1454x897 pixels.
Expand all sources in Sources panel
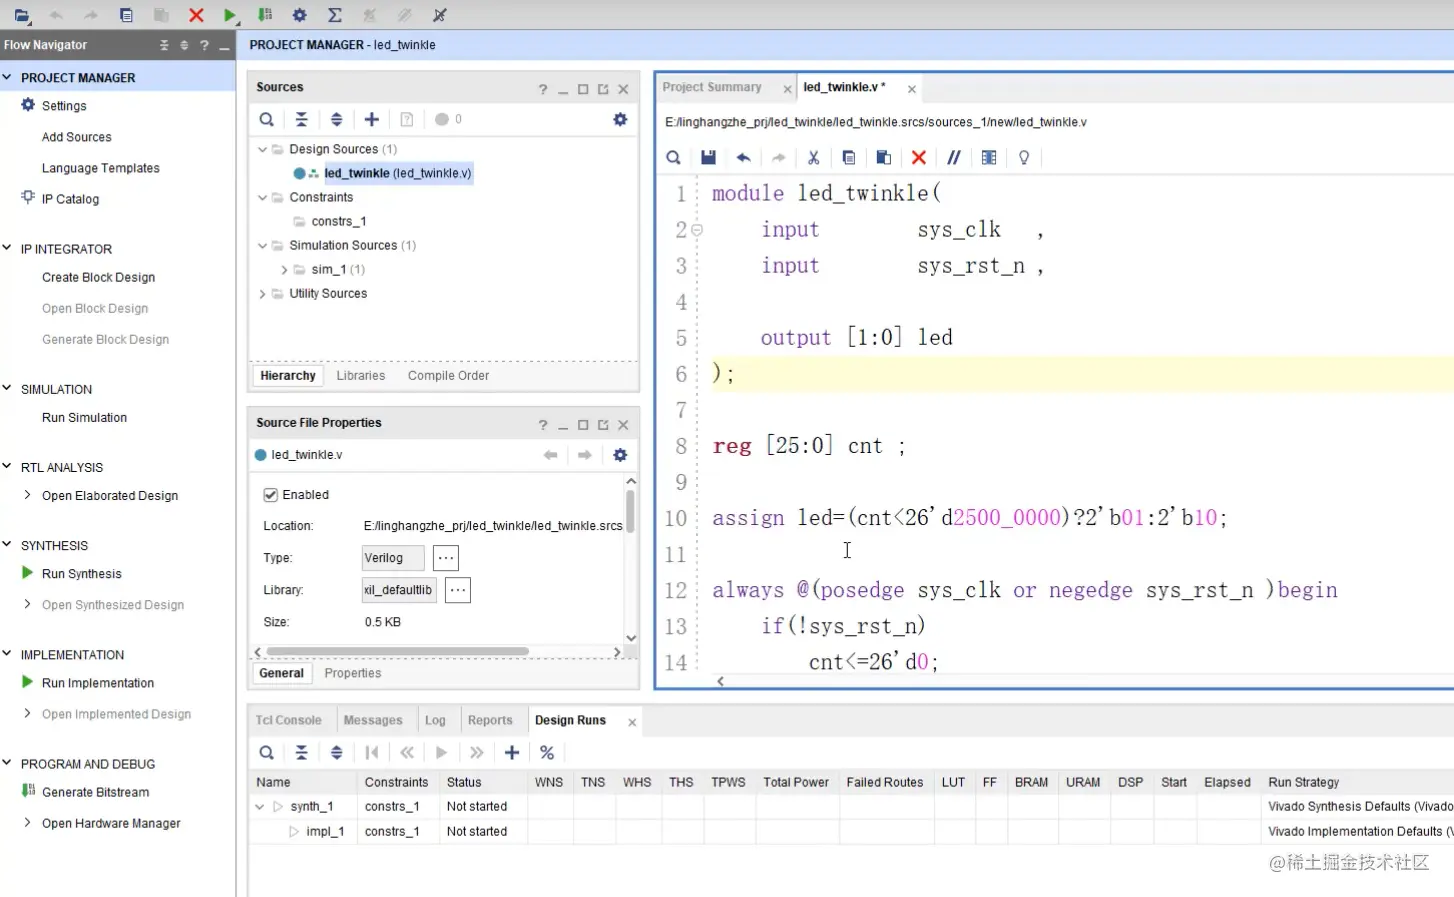(x=336, y=119)
